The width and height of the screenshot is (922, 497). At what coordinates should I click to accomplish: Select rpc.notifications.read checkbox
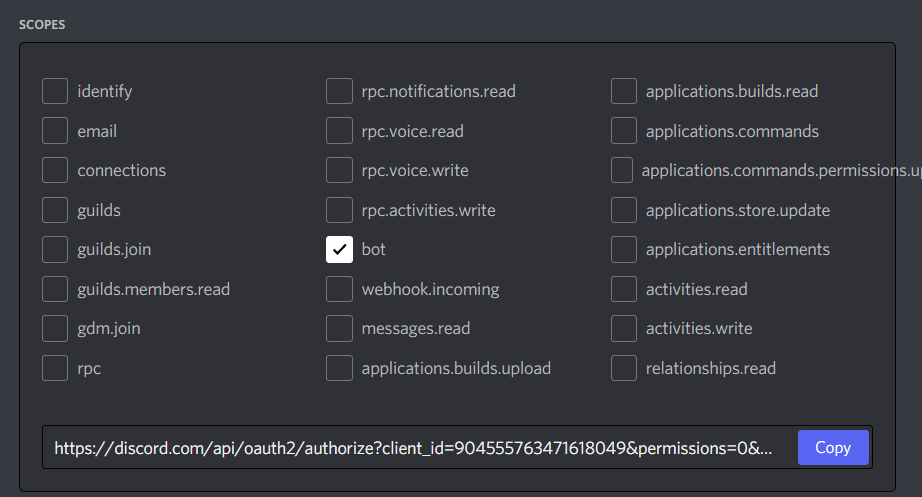tap(339, 91)
